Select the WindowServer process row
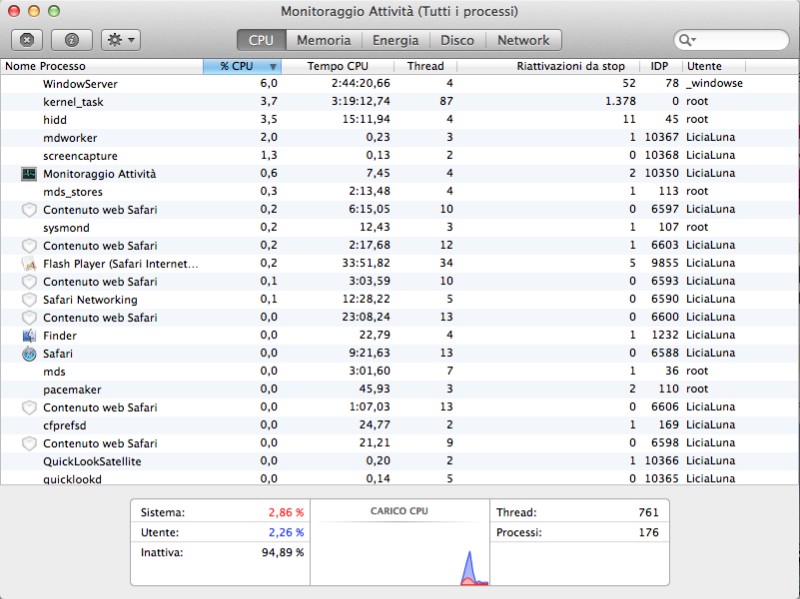The width and height of the screenshot is (800, 599). point(399,84)
